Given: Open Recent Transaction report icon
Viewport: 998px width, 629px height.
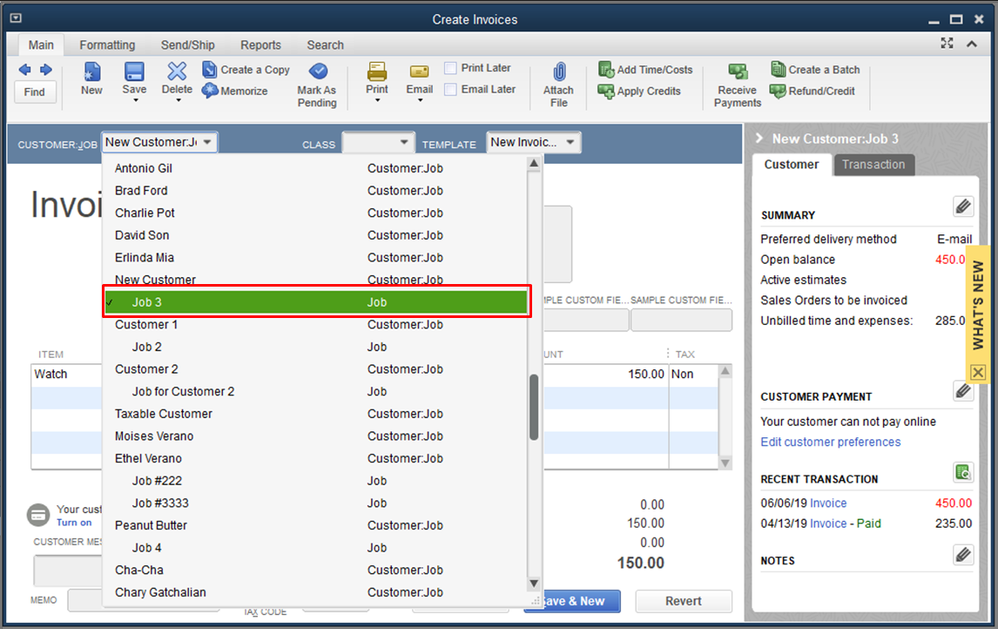Looking at the screenshot, I should [x=963, y=472].
